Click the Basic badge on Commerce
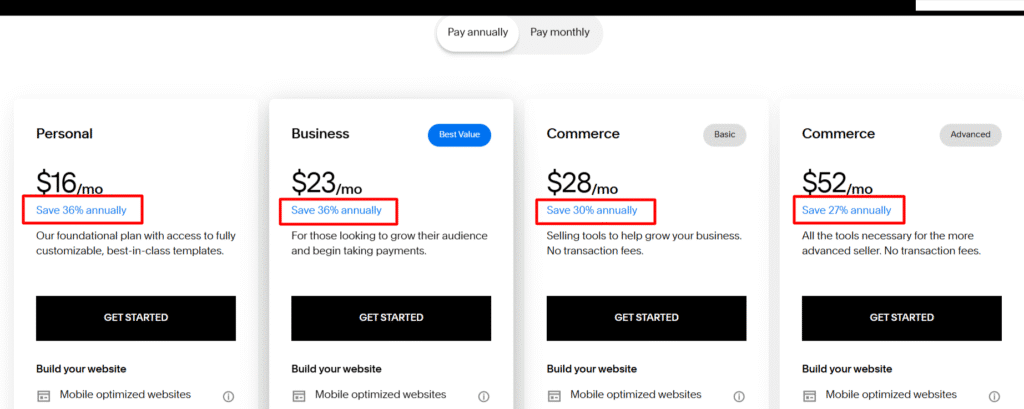This screenshot has height=409, width=1024. tap(724, 134)
